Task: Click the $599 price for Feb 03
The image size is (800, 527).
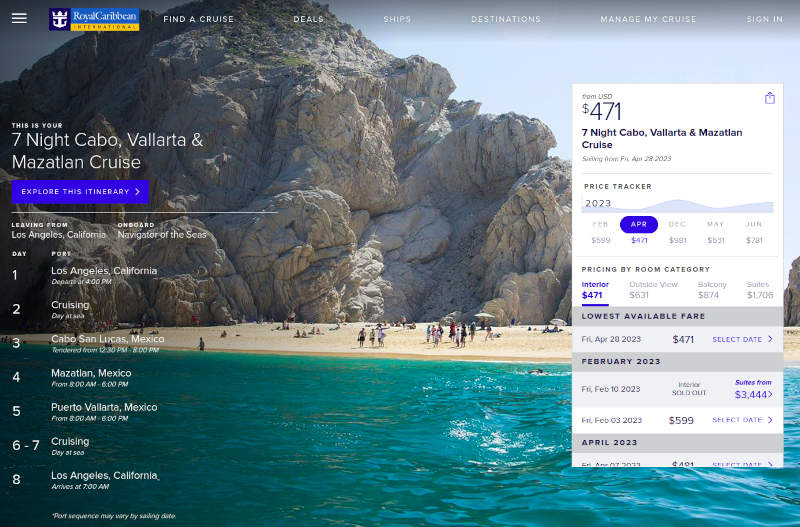Action: 681,420
